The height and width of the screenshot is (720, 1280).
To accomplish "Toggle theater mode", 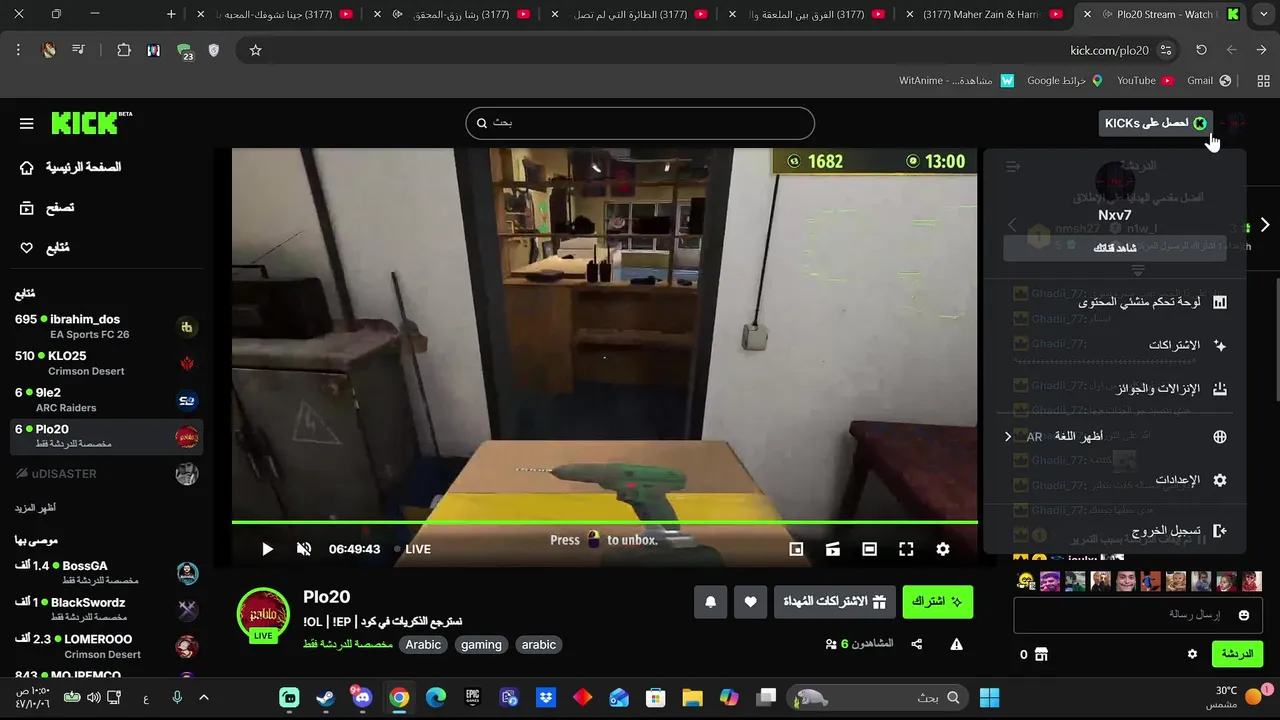I will [870, 549].
